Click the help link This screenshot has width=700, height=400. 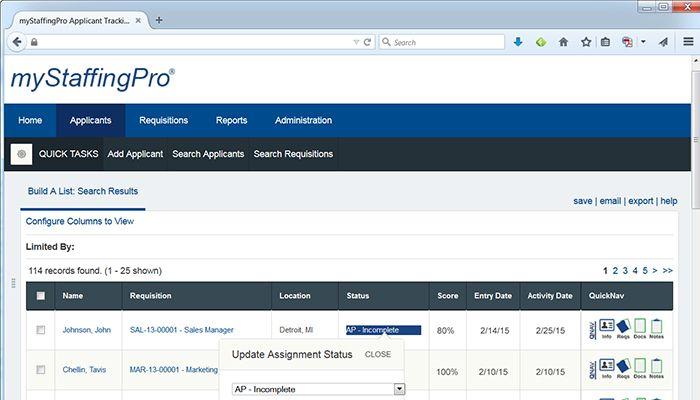coord(669,201)
